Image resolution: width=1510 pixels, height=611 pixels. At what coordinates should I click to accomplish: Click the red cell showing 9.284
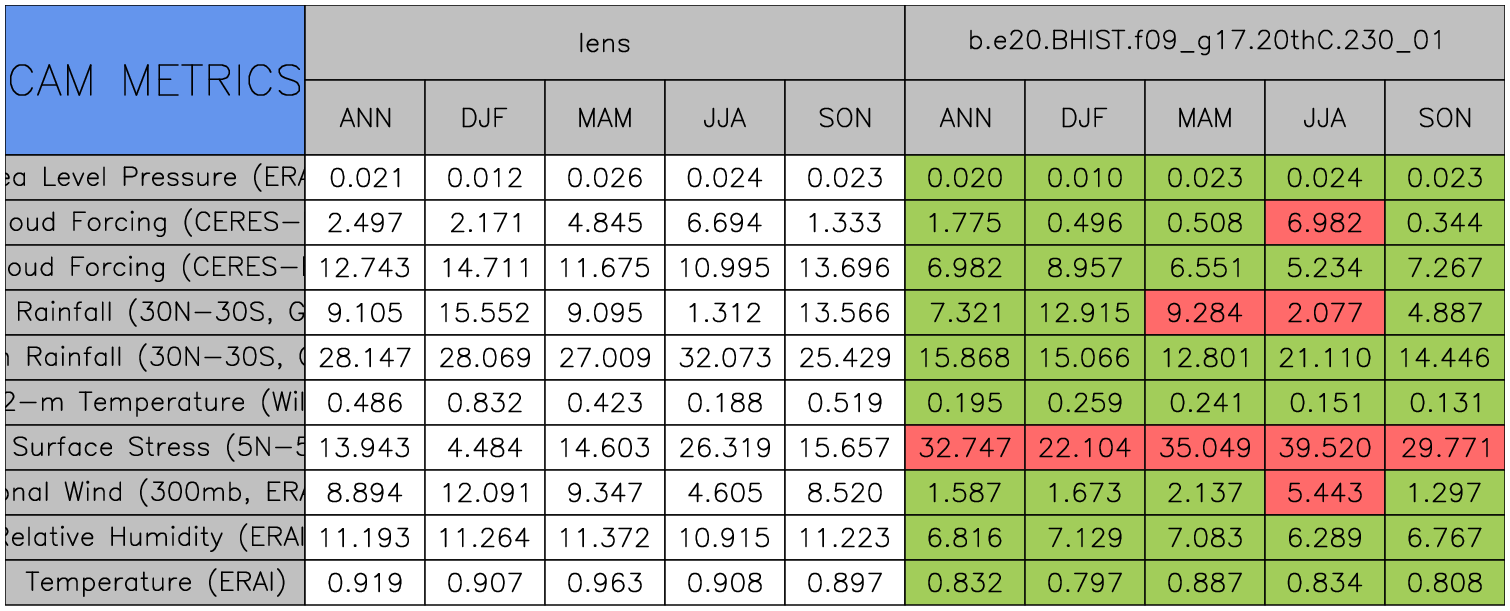pos(1205,313)
